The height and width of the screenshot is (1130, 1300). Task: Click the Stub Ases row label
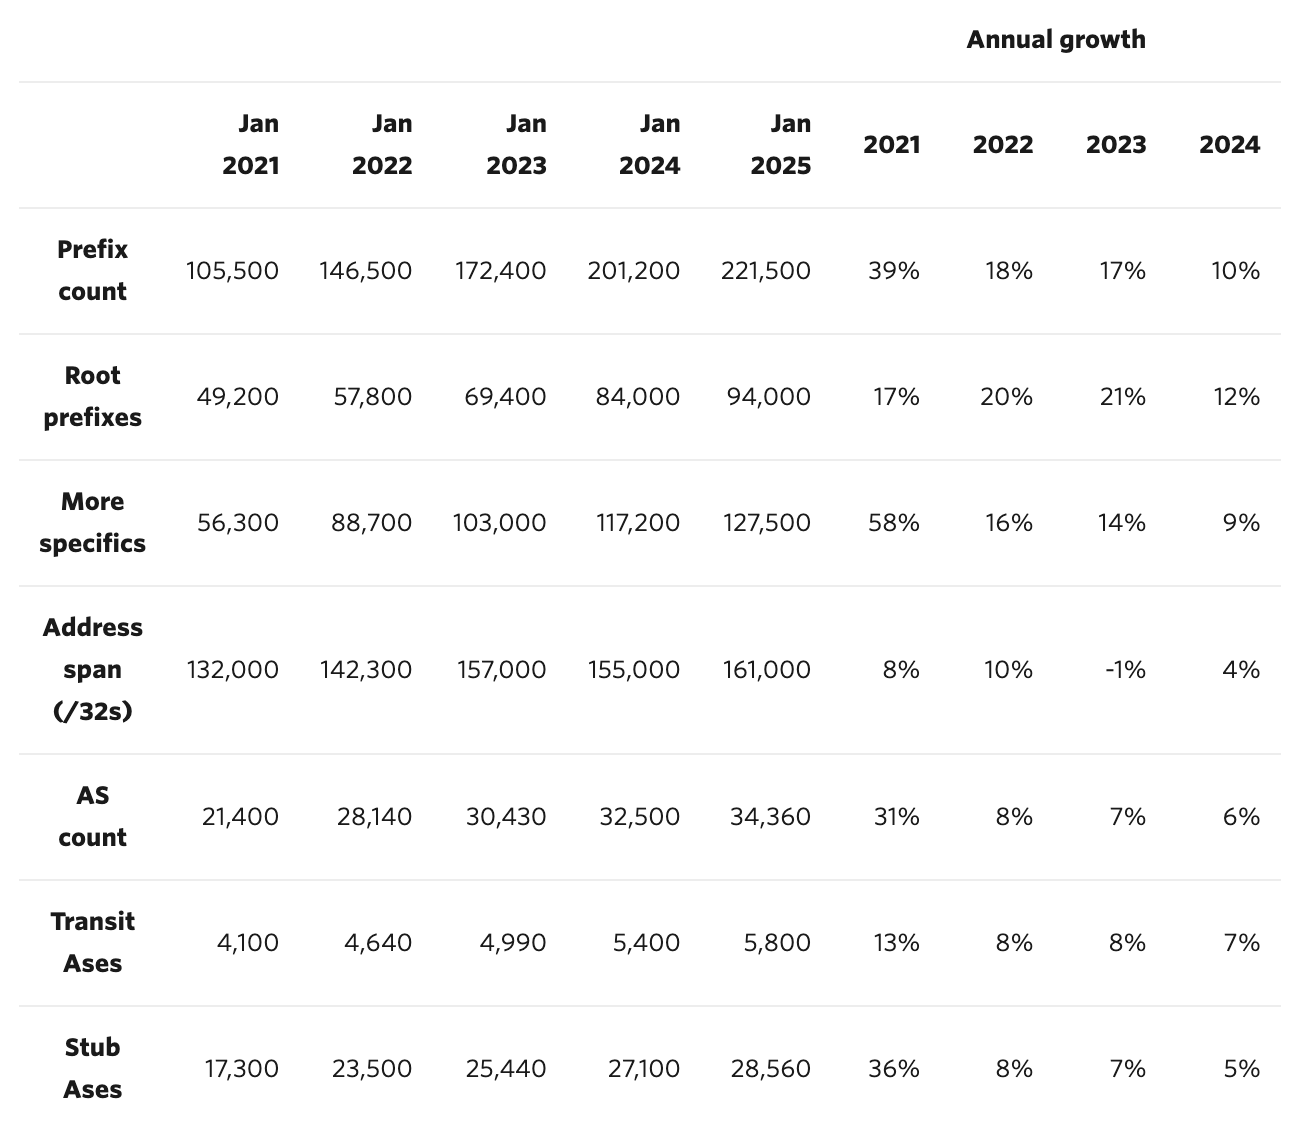click(92, 1068)
